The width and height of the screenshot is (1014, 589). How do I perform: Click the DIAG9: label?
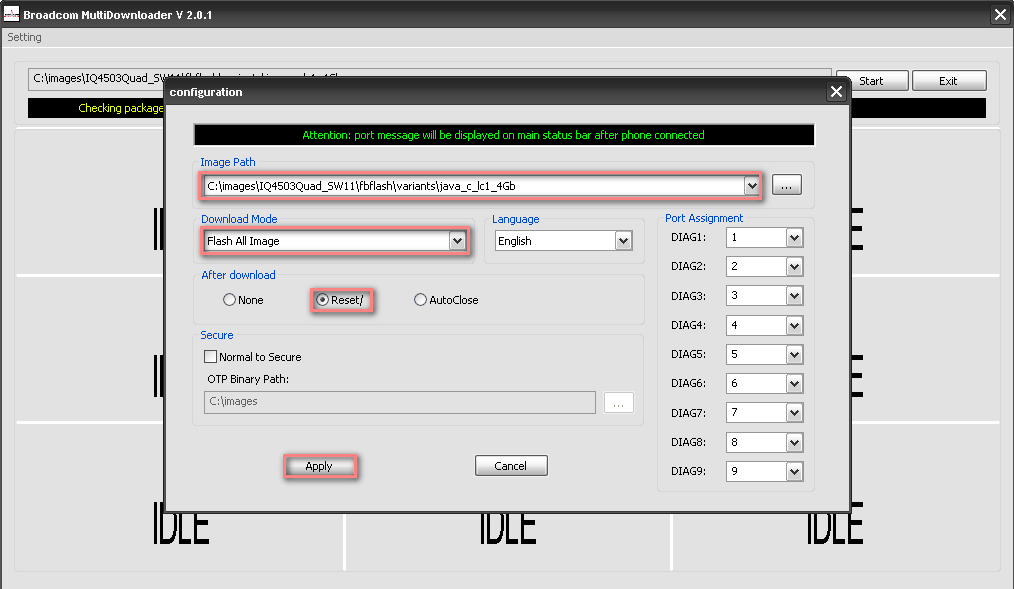click(688, 471)
